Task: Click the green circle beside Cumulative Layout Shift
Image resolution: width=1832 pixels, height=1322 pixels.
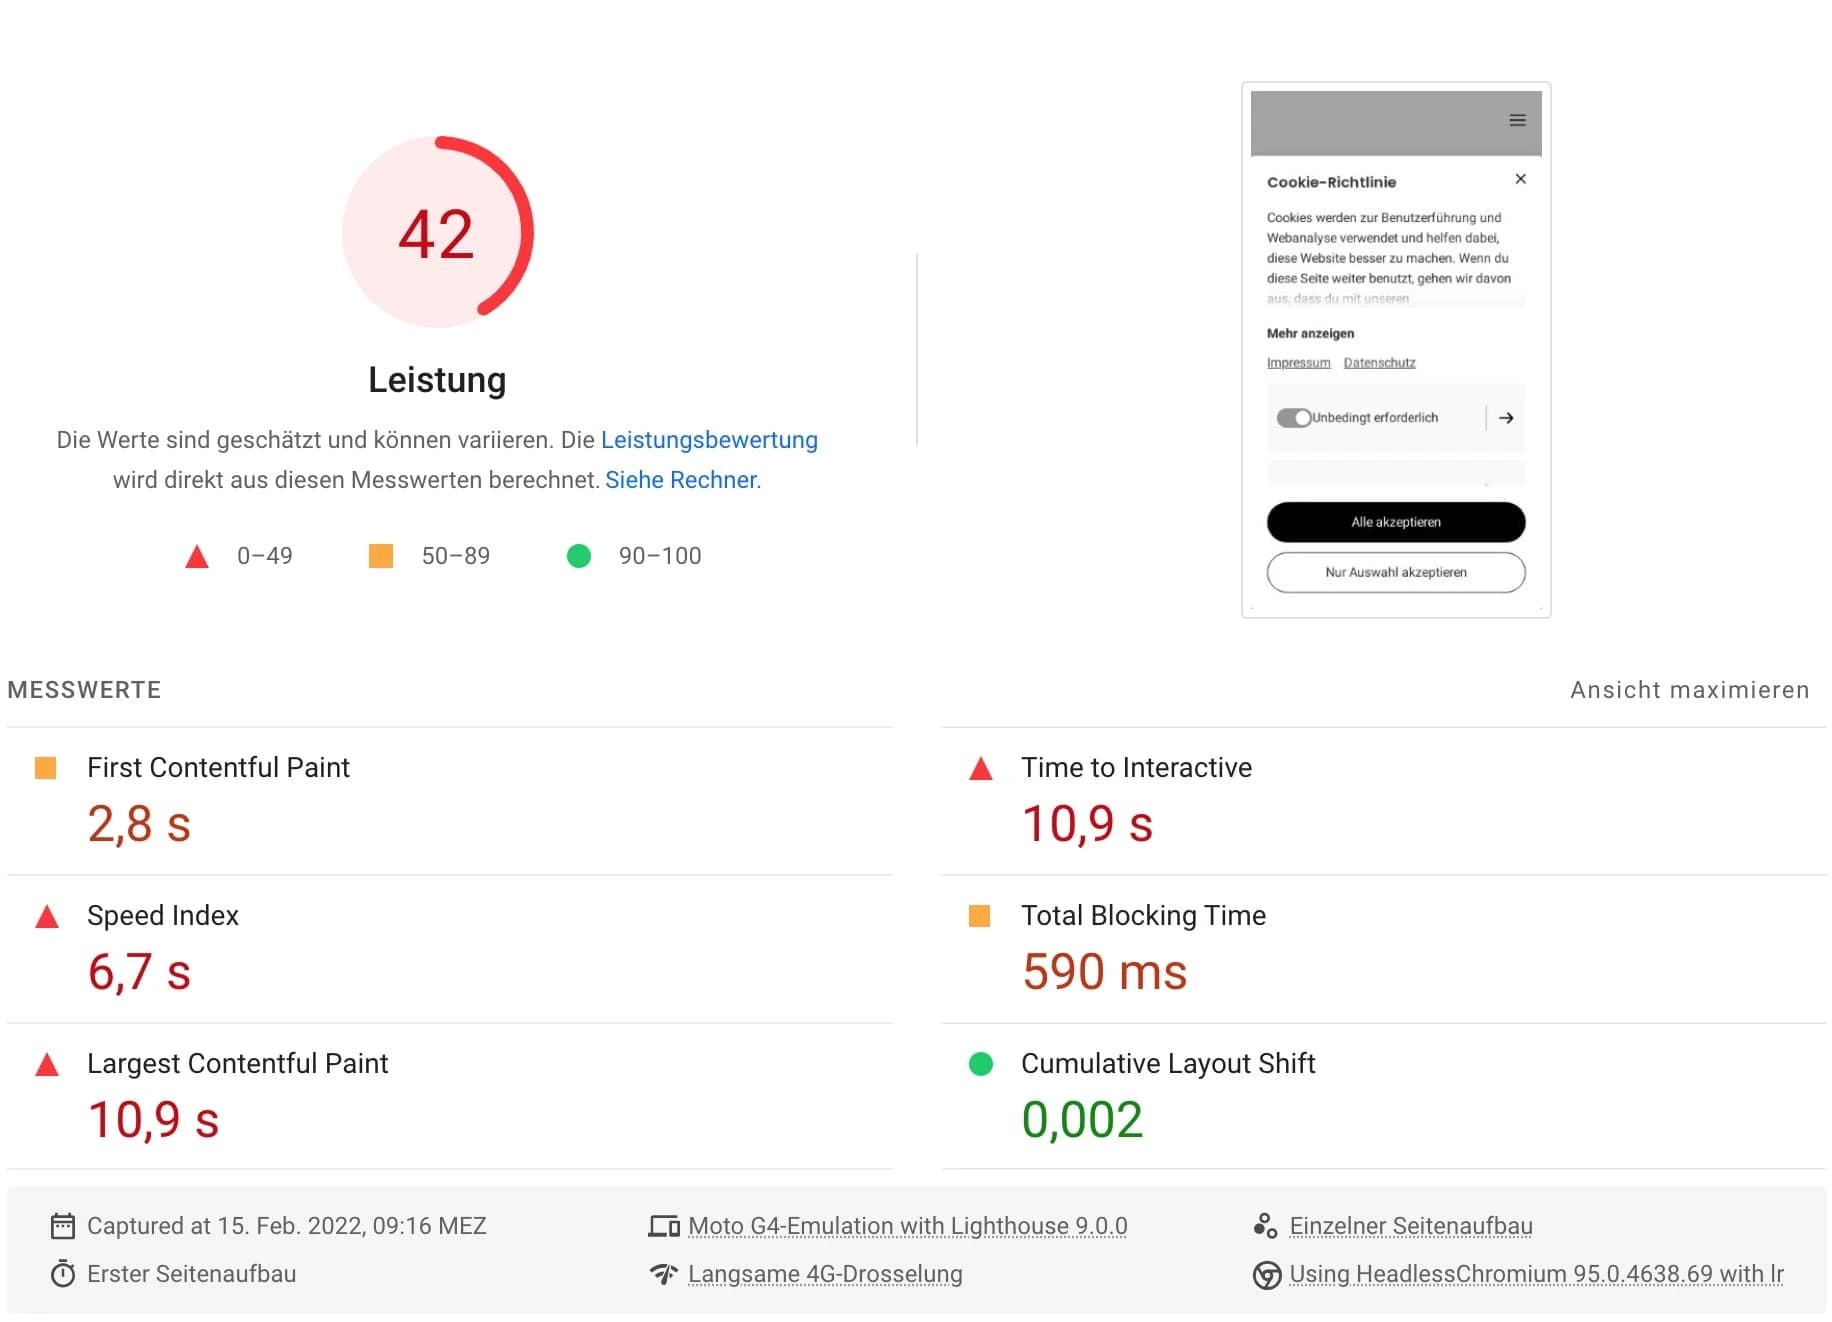Action: (x=979, y=1063)
